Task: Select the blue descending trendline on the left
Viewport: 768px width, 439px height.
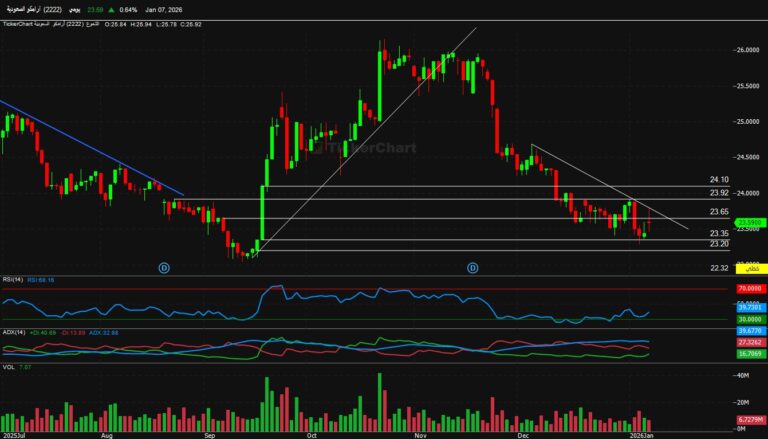Action: point(90,146)
